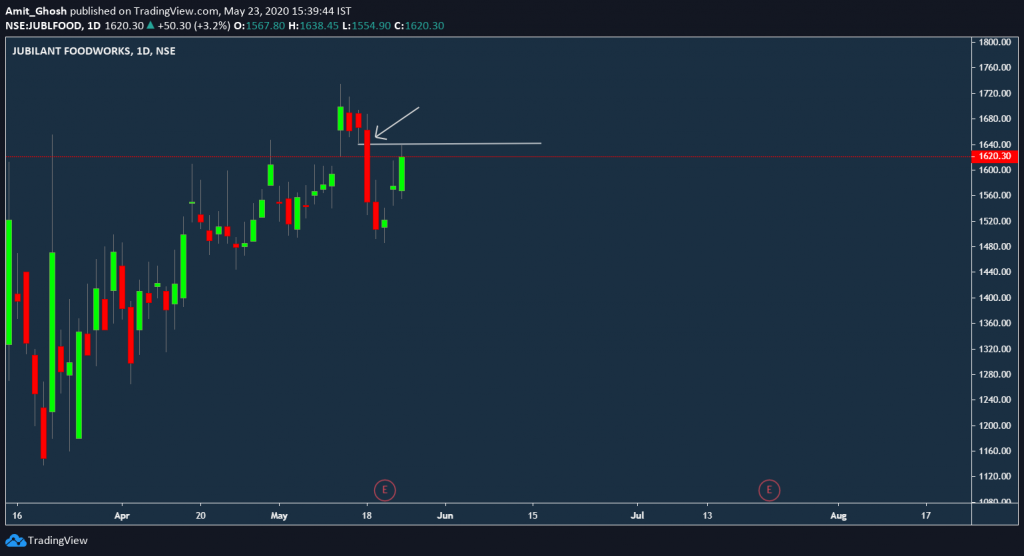Select the red 1620.30 current price label
Screen dimensions: 1024x556
[x=994, y=156]
